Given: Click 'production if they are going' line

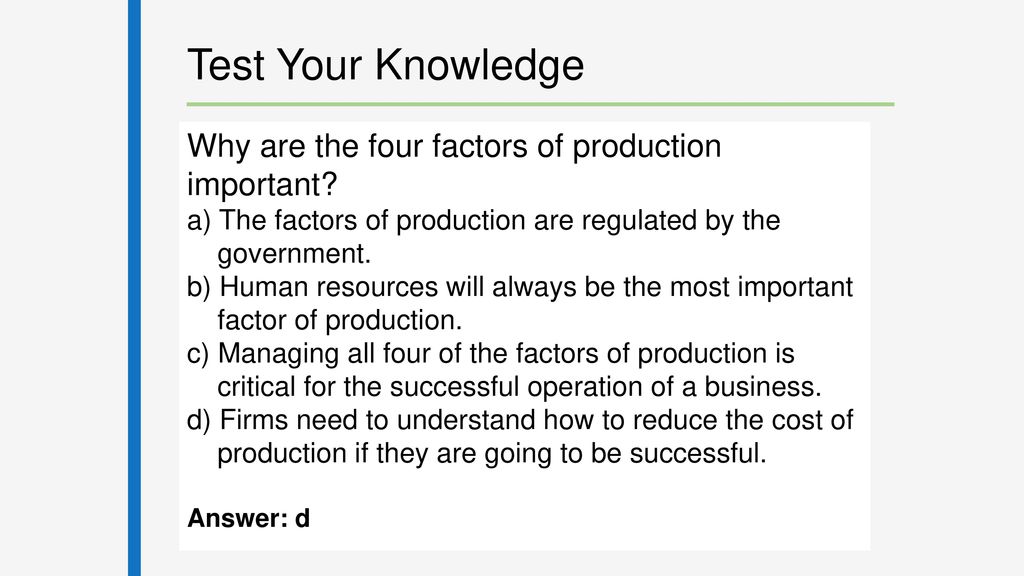Looking at the screenshot, I should point(492,454).
